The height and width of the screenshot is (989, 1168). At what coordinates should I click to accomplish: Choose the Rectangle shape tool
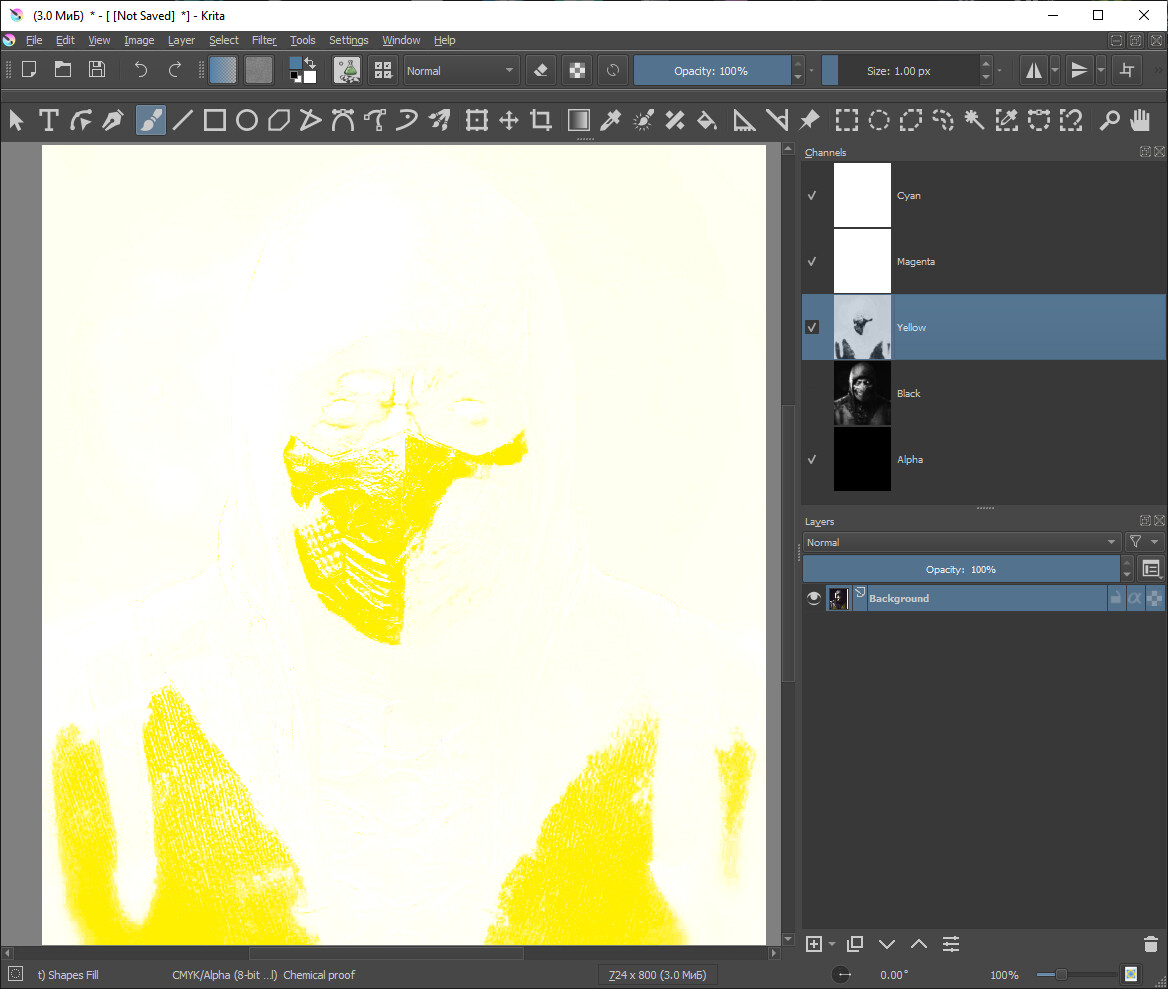214,121
